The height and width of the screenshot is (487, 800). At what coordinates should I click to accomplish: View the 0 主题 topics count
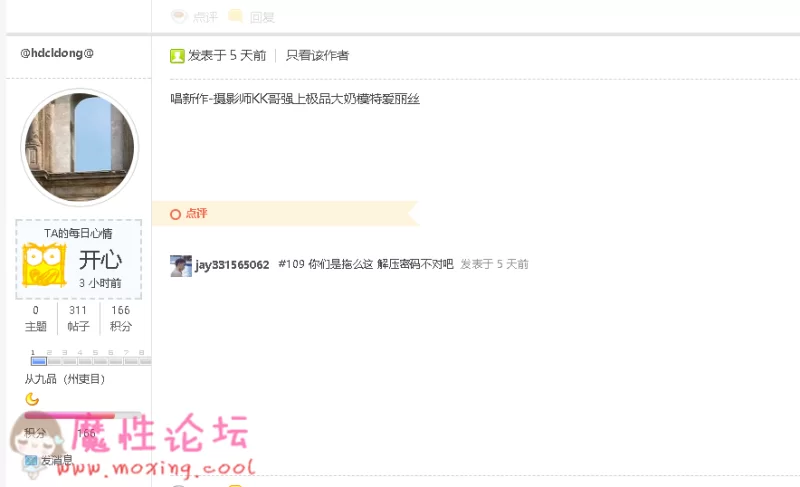tap(36, 318)
